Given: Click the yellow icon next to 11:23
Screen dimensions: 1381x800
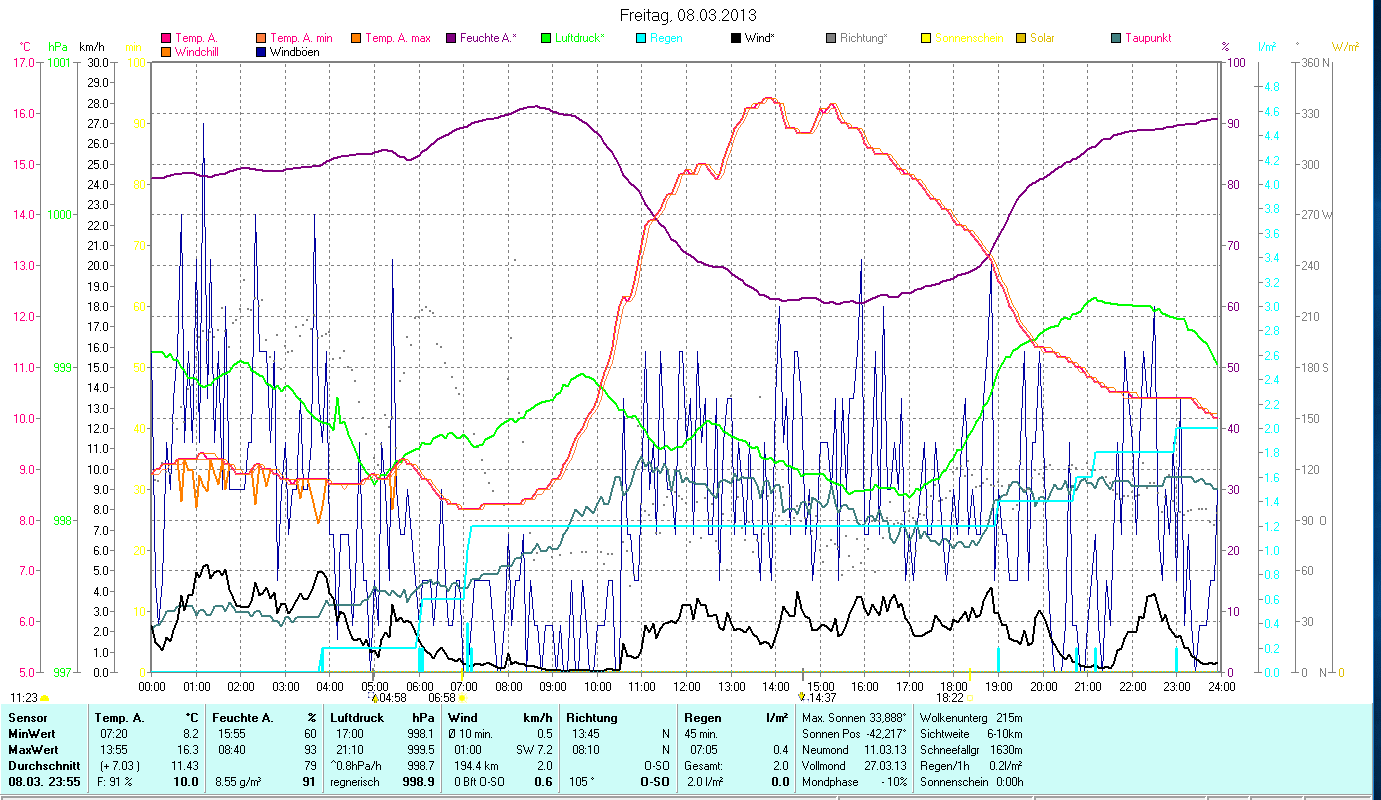Looking at the screenshot, I should pos(45,698).
